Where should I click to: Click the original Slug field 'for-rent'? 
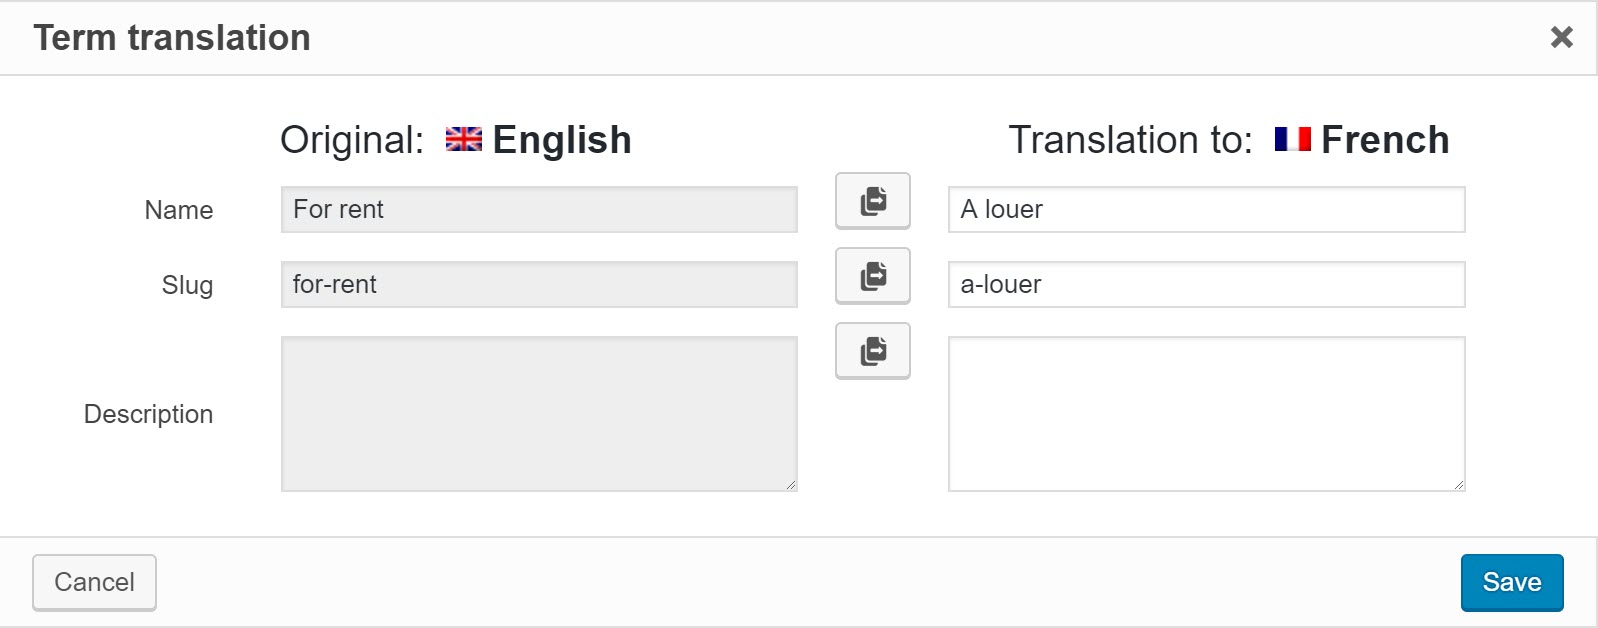538,284
